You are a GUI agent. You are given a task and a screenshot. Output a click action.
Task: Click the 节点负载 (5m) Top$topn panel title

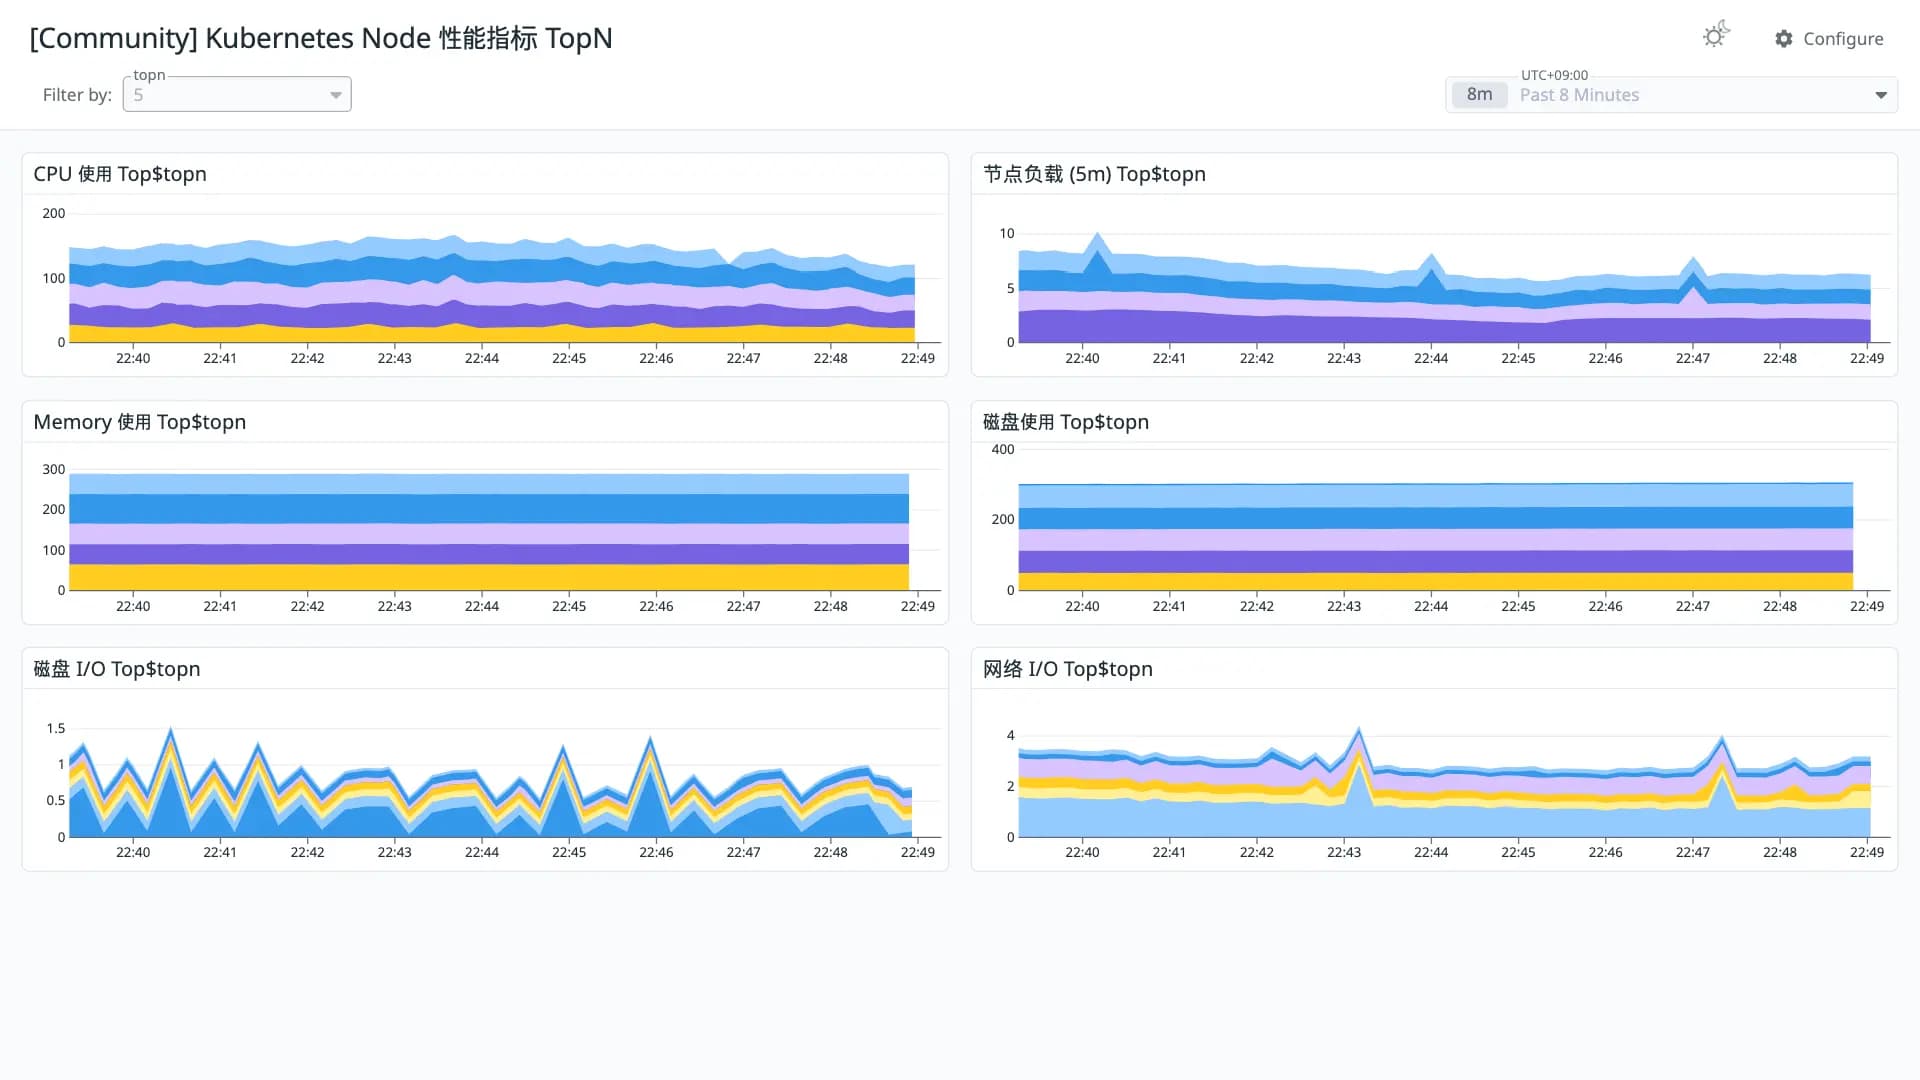[1094, 174]
